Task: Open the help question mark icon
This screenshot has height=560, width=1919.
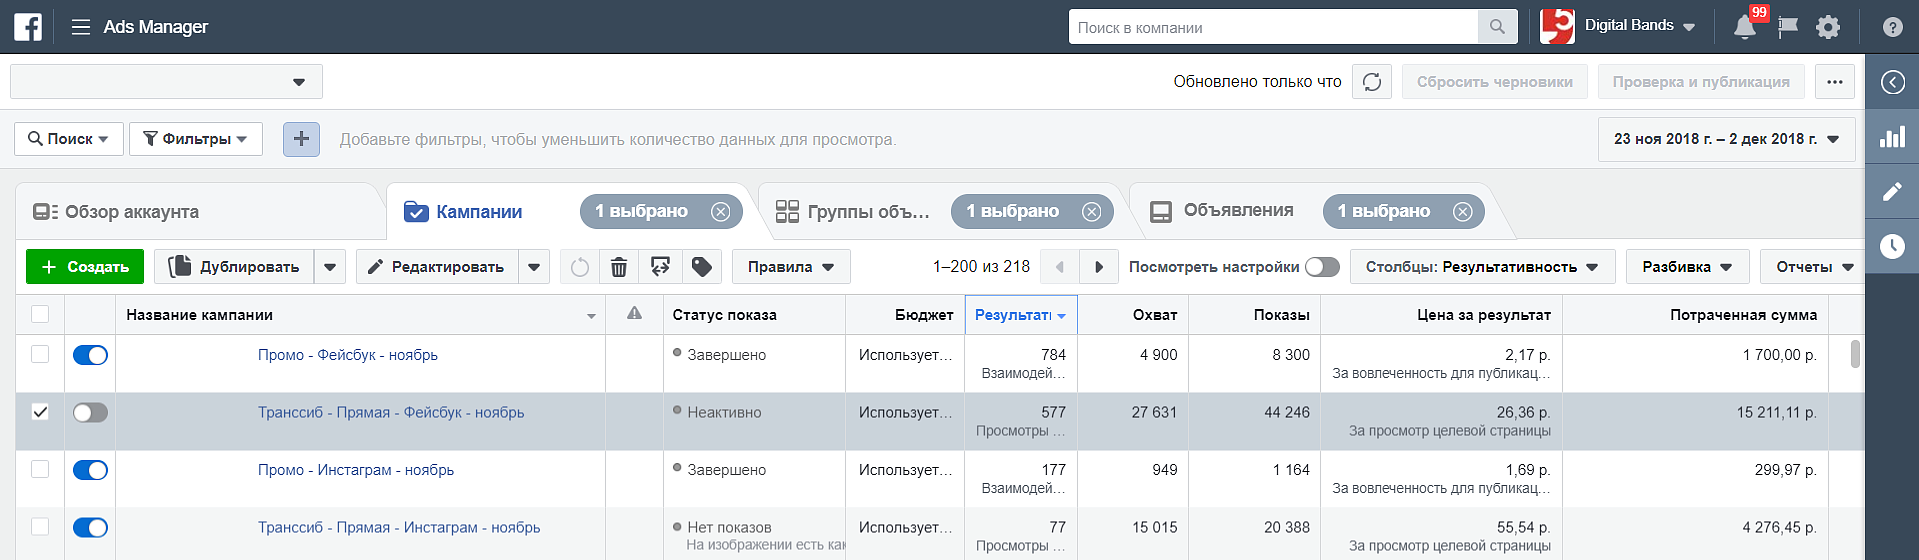Action: click(1892, 27)
